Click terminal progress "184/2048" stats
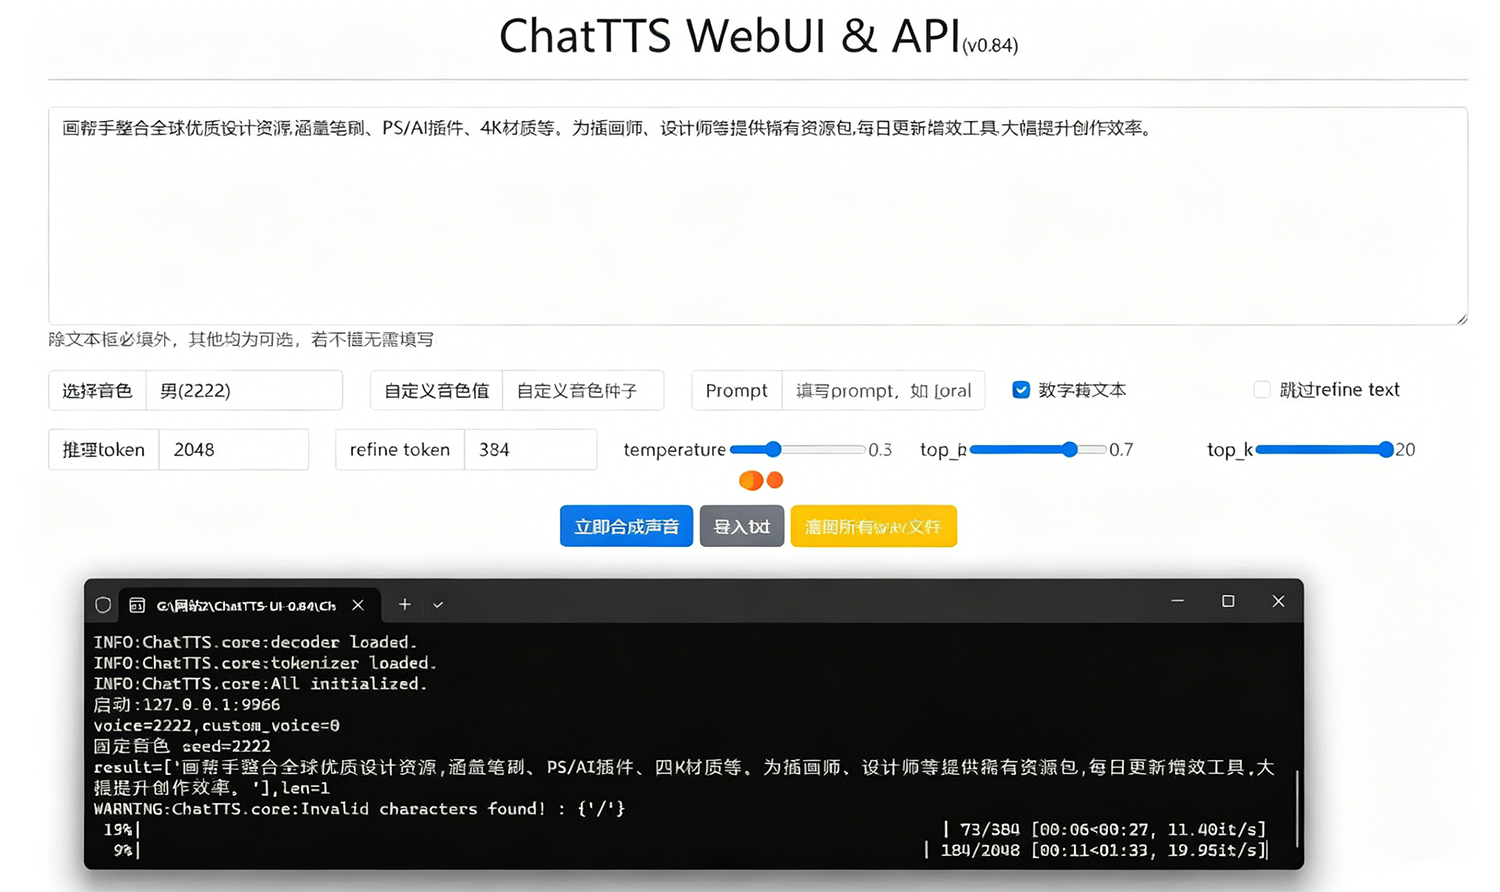The height and width of the screenshot is (892, 1500). [1104, 851]
